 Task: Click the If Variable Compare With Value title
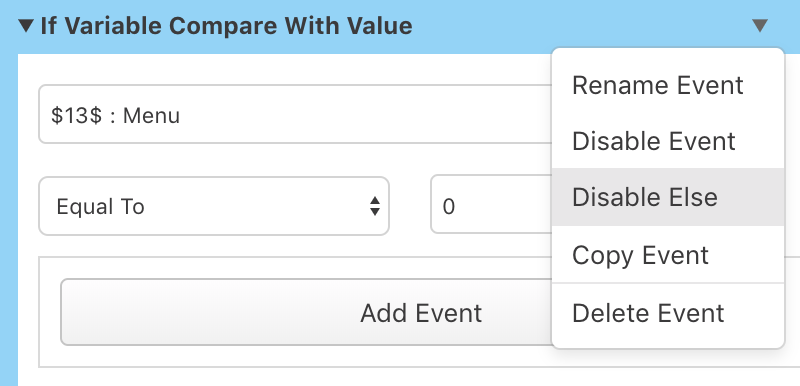(x=227, y=25)
